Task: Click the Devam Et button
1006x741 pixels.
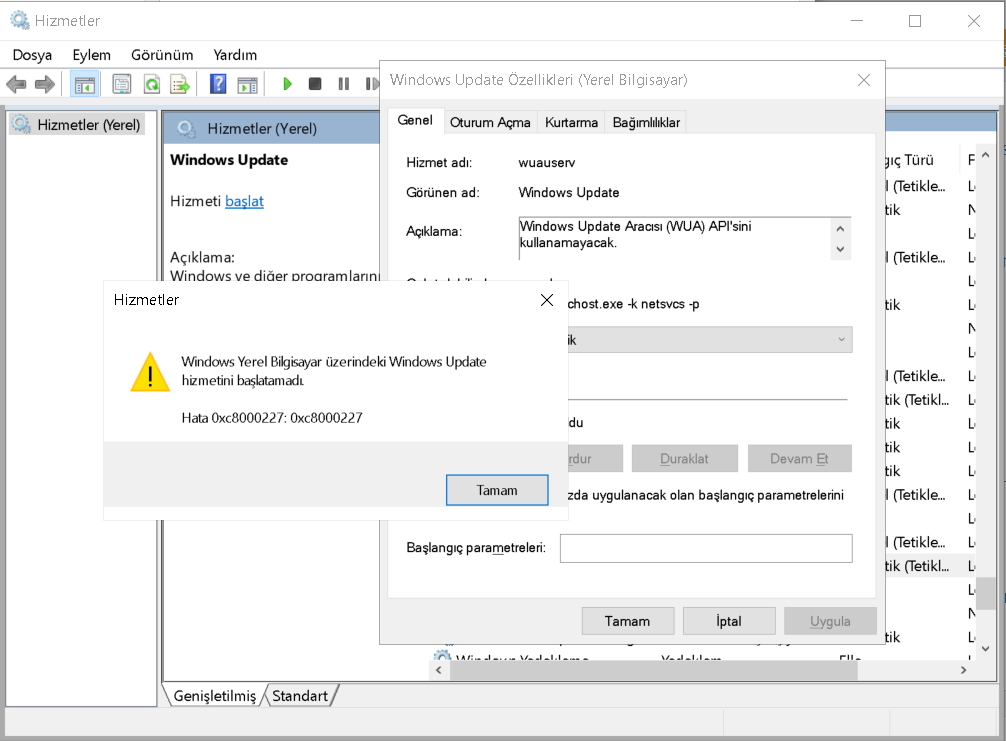Action: pyautogui.click(x=799, y=459)
